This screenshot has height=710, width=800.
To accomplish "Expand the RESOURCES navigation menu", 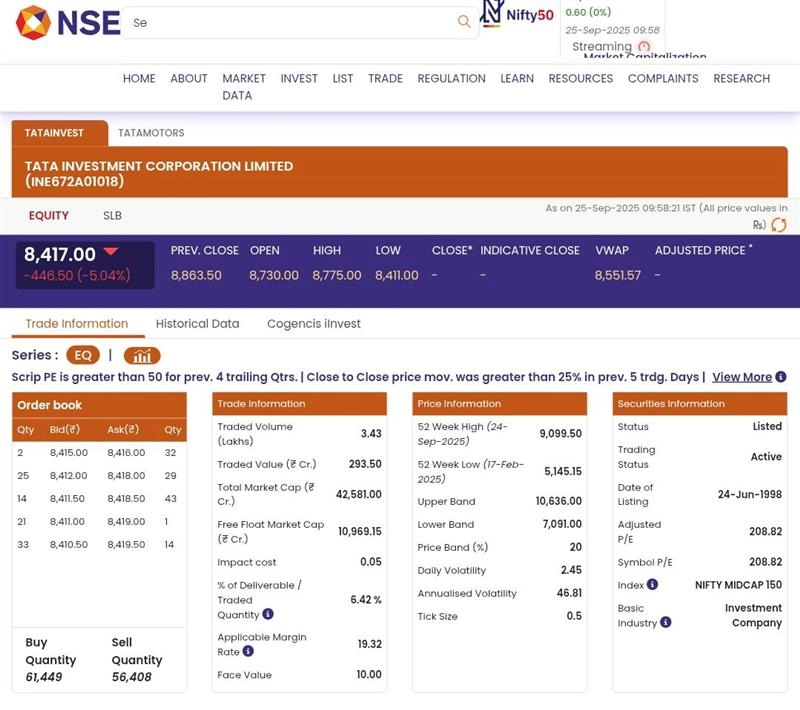I will 580,78.
